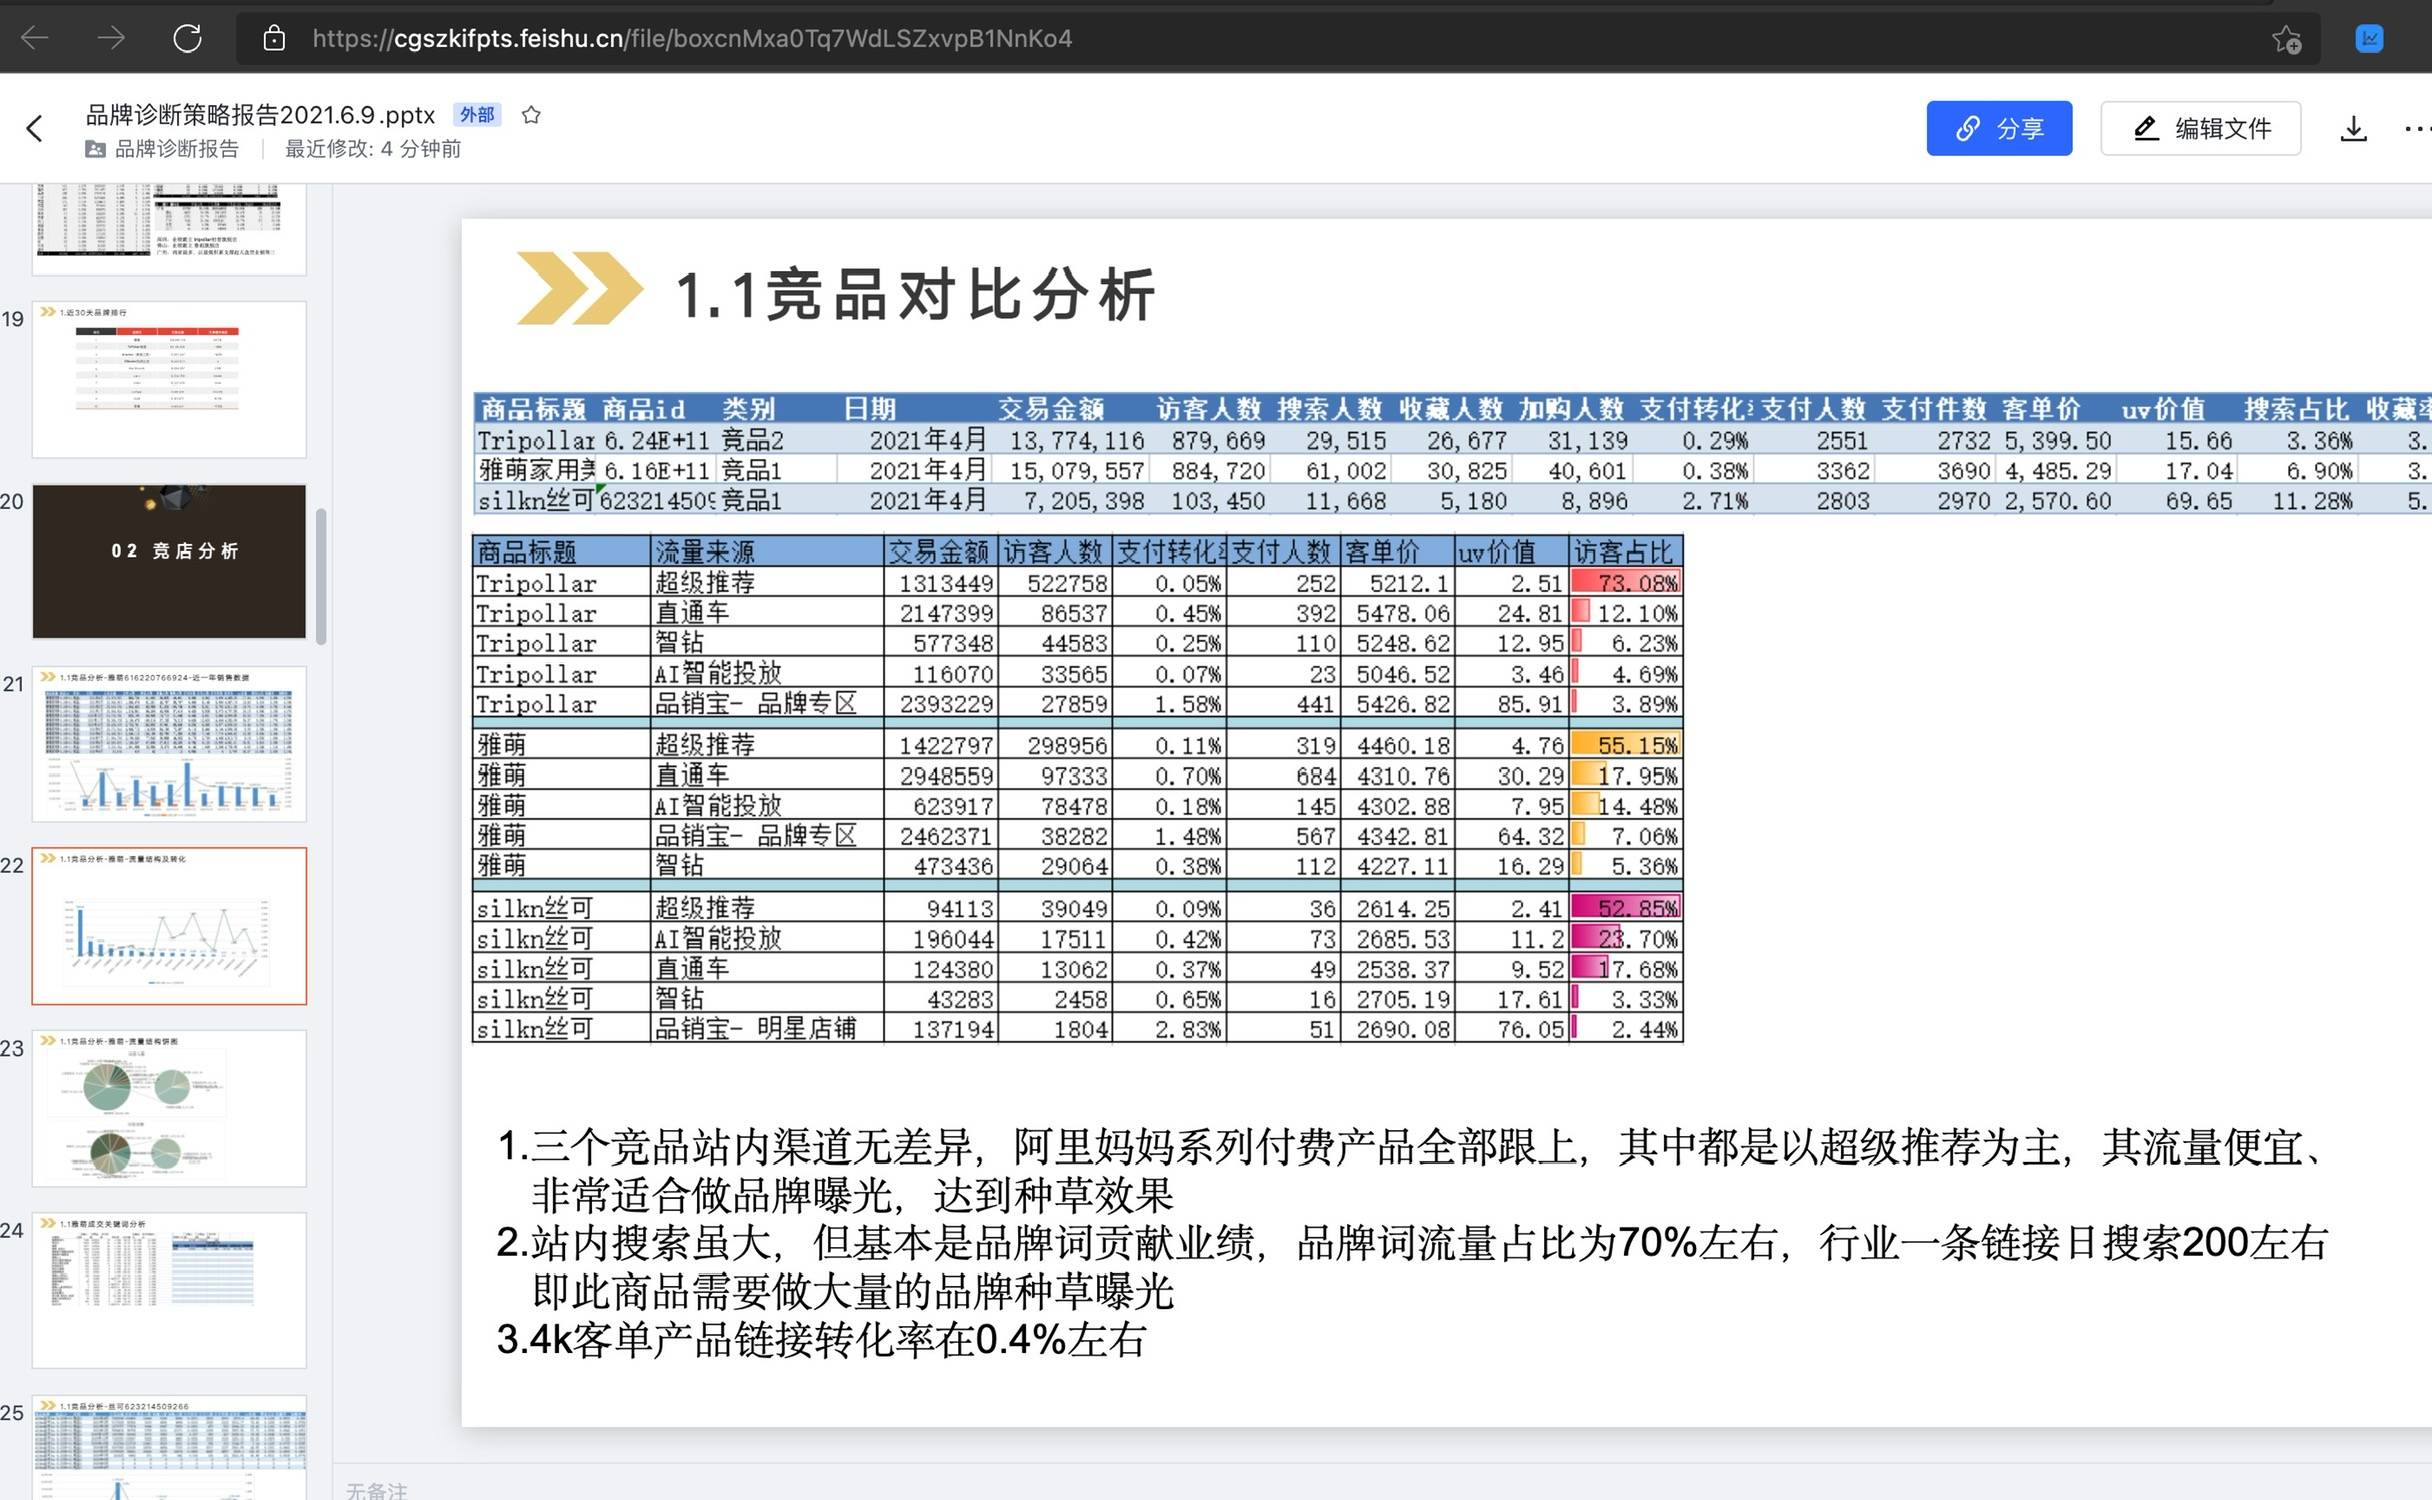This screenshot has height=1500, width=2432.
Task: Click the blue 分享 share button
Action: click(1998, 128)
